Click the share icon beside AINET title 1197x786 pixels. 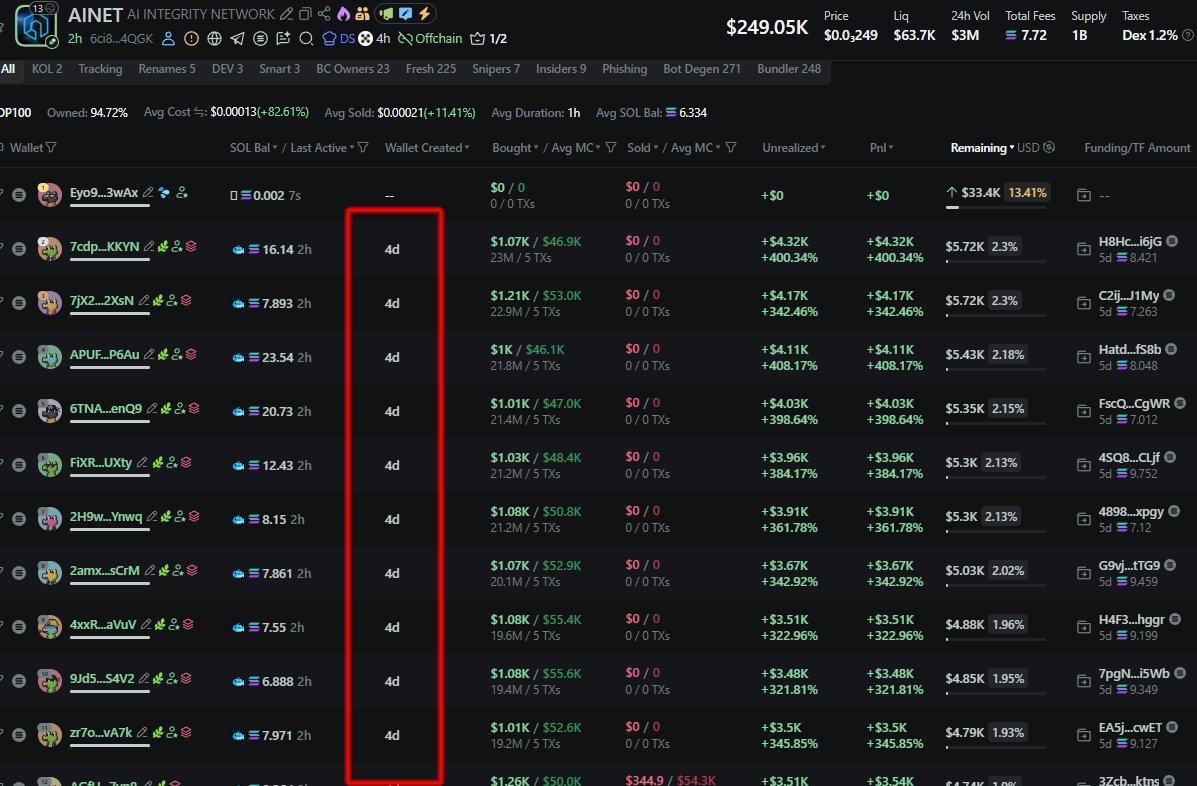tap(323, 14)
